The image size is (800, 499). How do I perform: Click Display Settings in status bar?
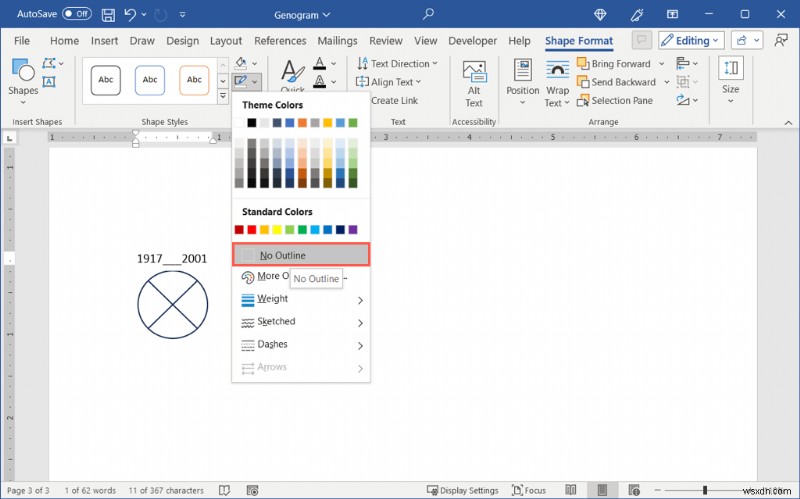(463, 490)
